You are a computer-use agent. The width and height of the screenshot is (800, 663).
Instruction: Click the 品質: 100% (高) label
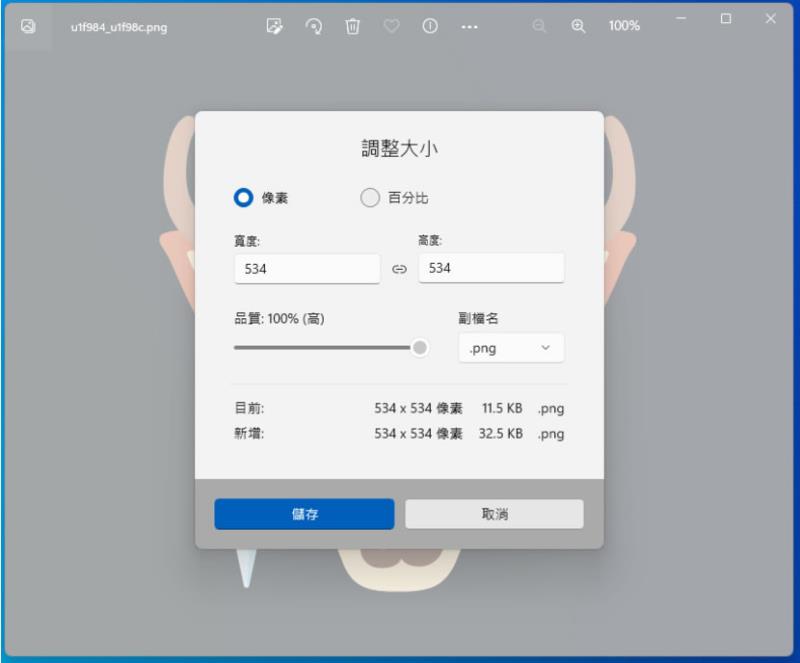tap(279, 319)
